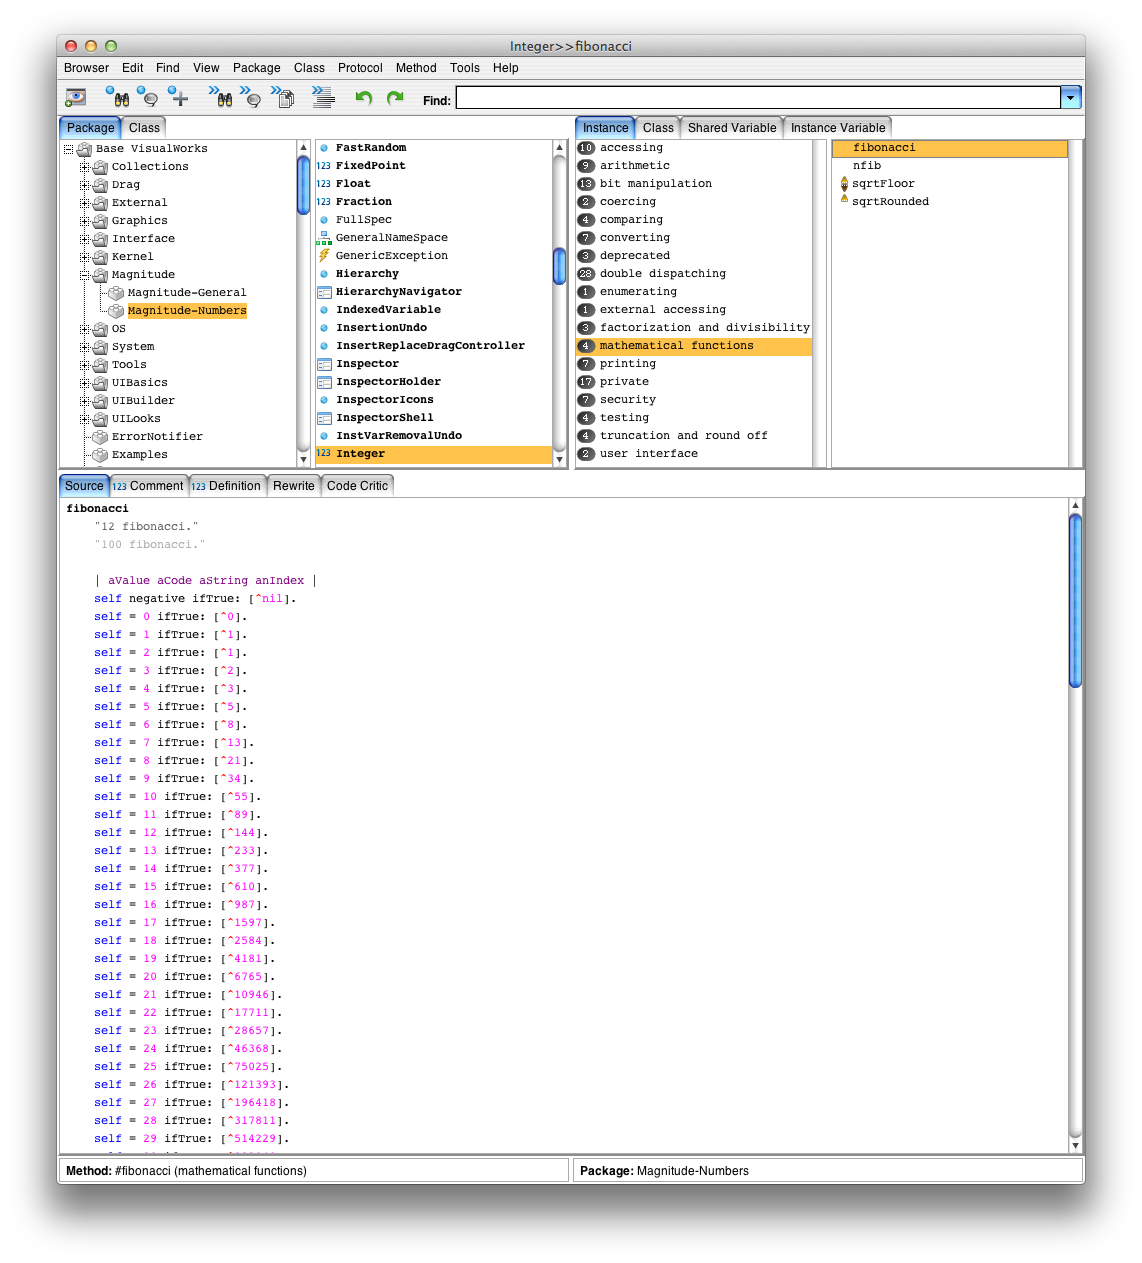Click the double-arrow text lines toolbar icon
Image resolution: width=1142 pixels, height=1263 pixels.
[323, 97]
